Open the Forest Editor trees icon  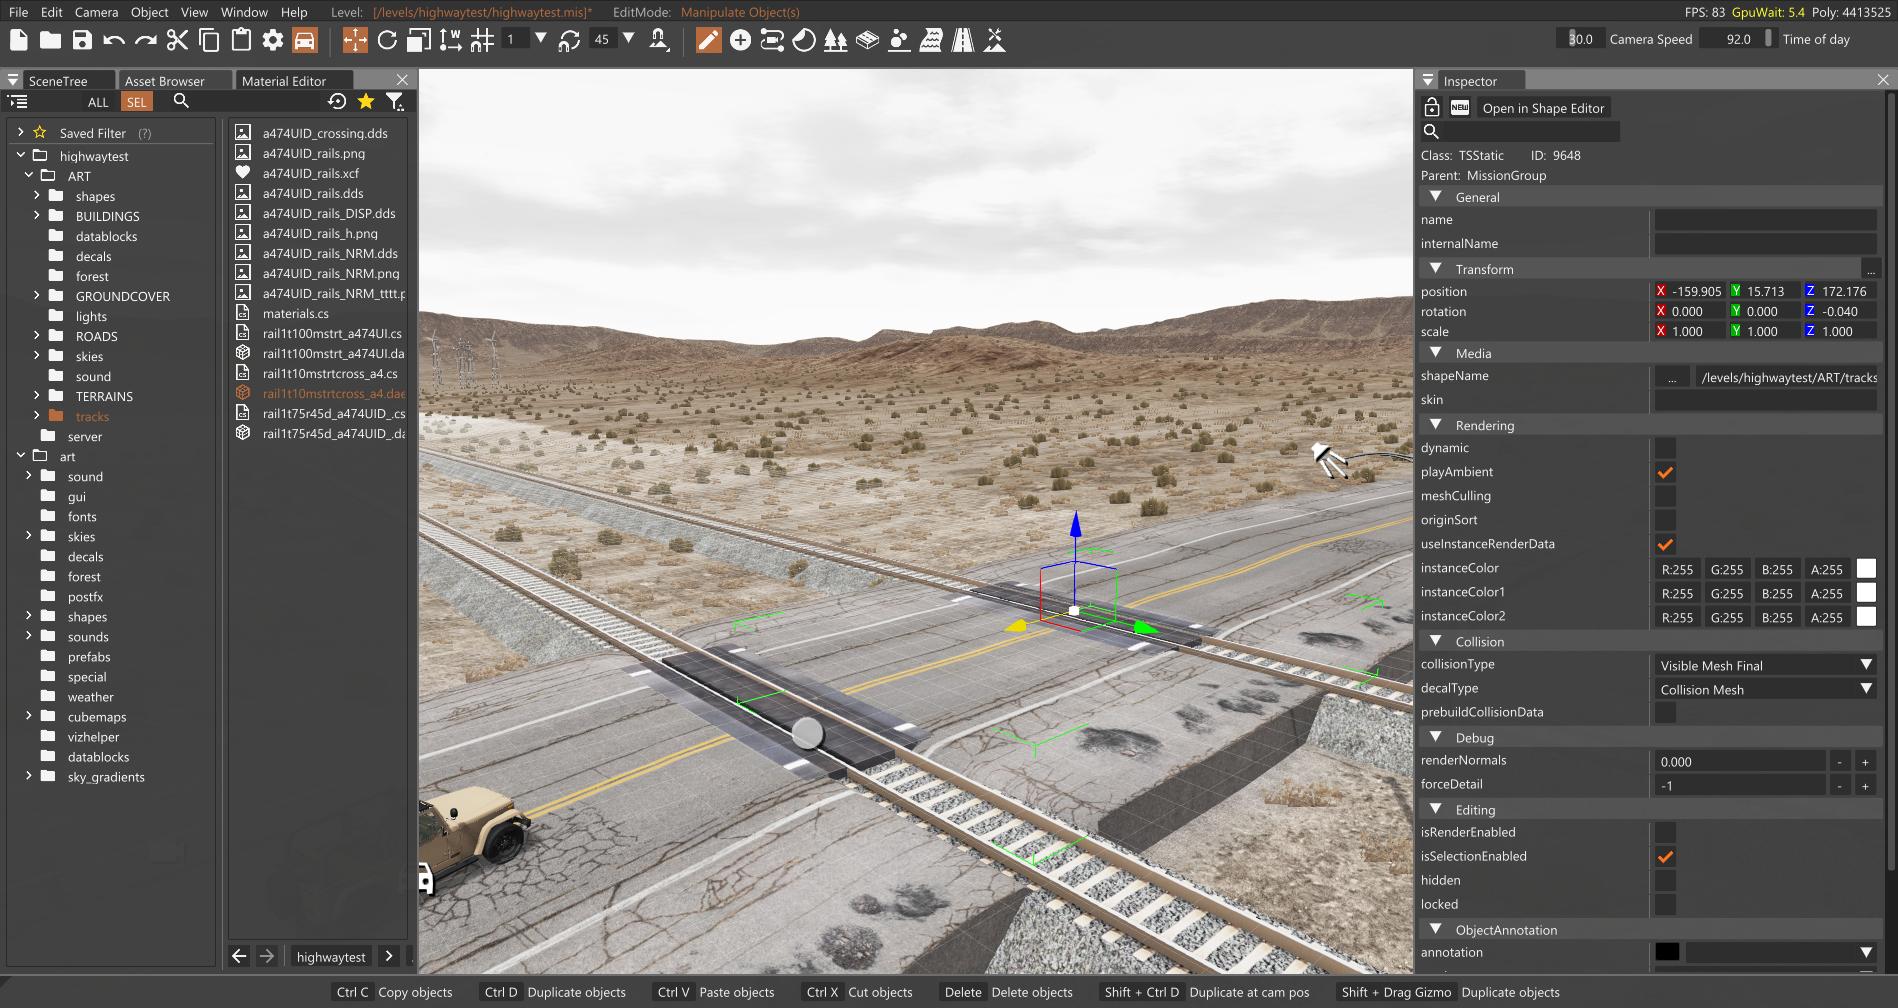(836, 40)
